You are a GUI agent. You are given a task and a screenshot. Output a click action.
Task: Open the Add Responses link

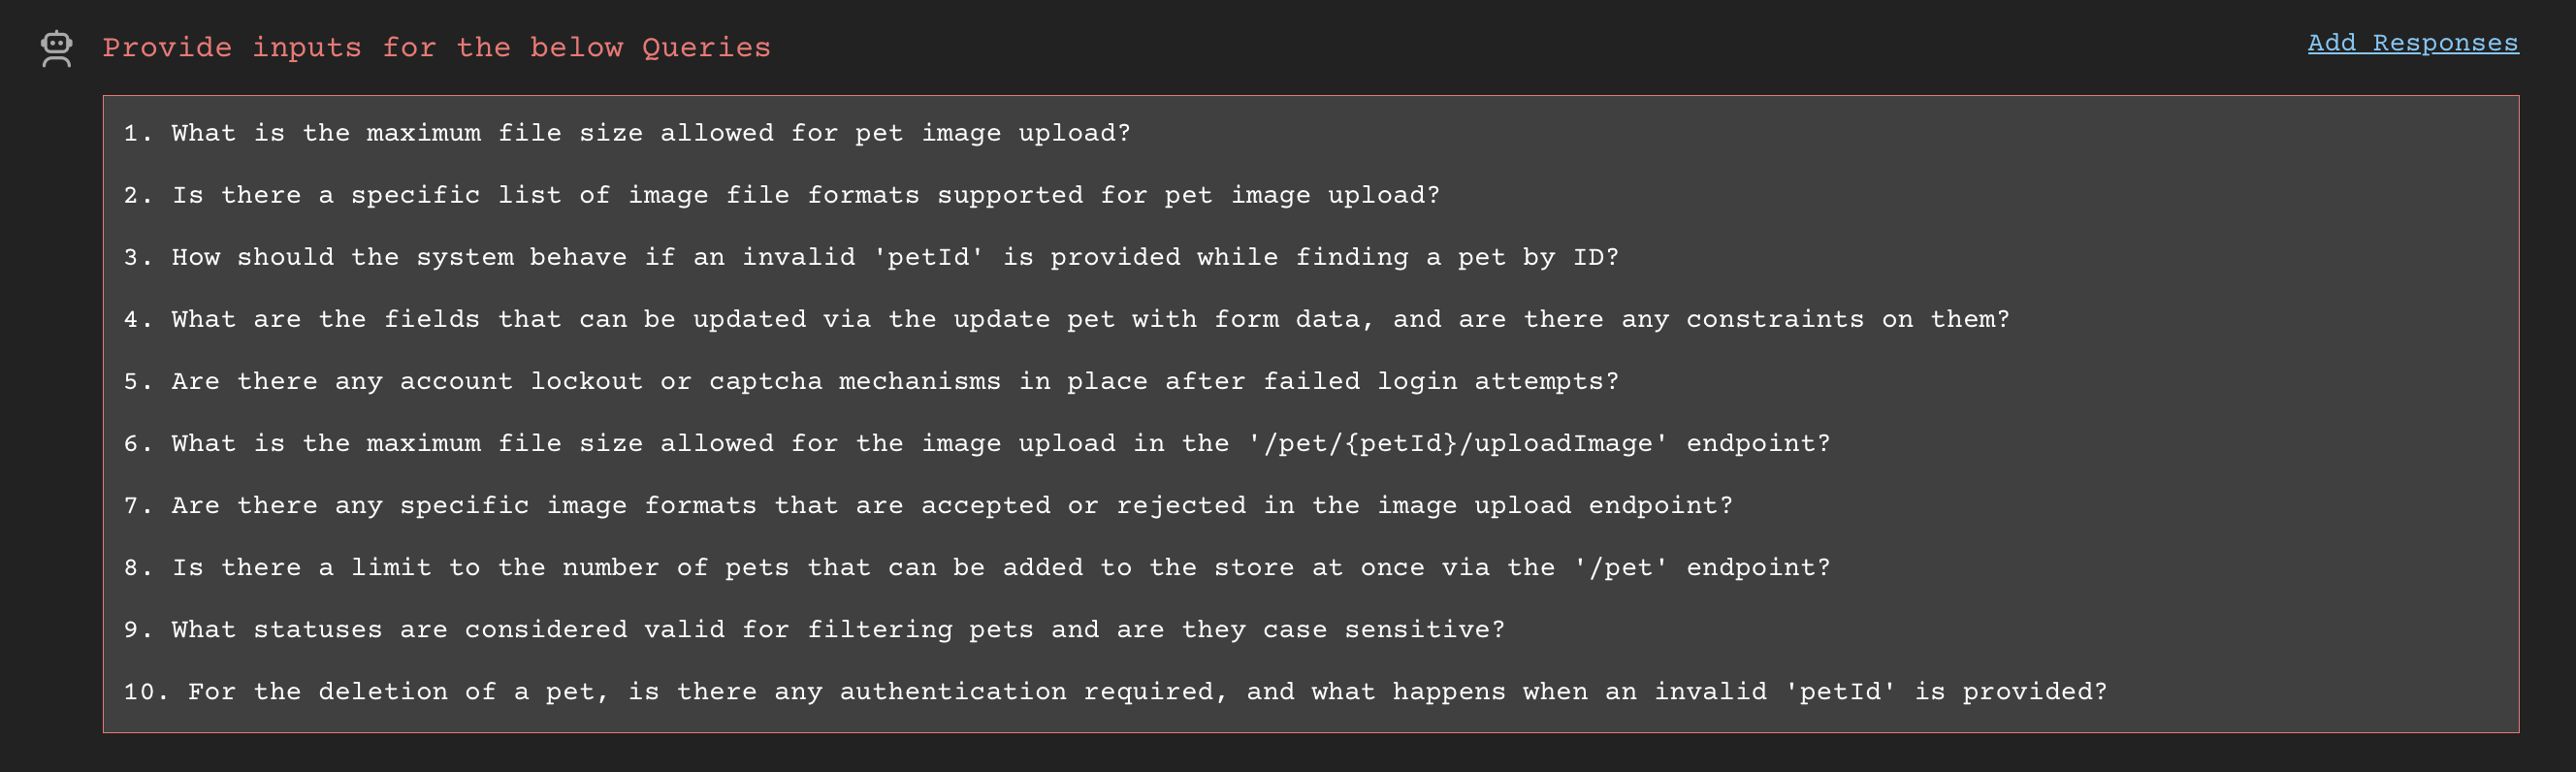point(2414,43)
